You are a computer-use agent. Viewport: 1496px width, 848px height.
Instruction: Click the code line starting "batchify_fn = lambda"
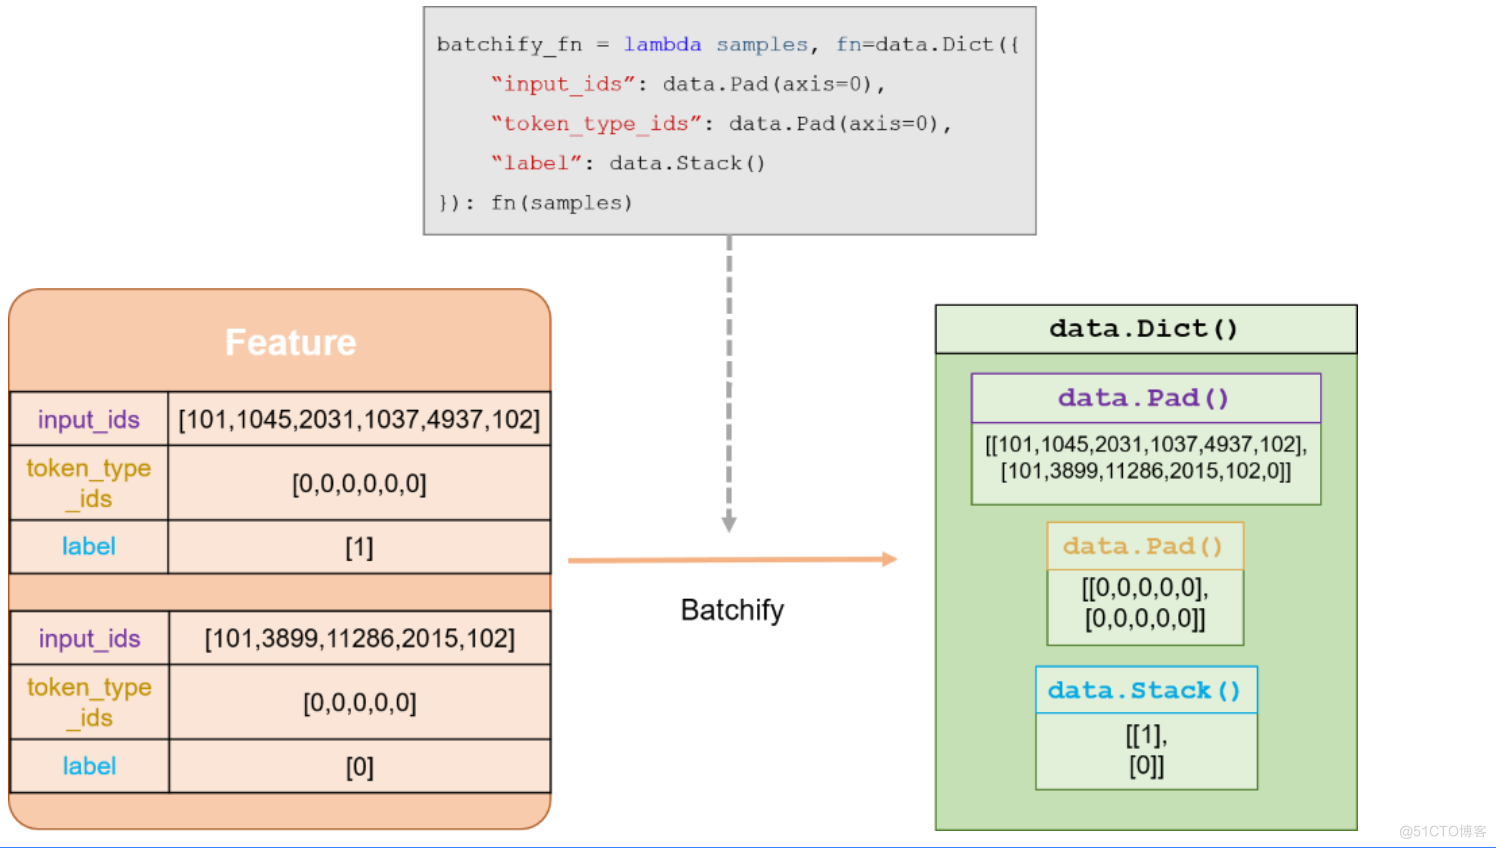tap(728, 44)
